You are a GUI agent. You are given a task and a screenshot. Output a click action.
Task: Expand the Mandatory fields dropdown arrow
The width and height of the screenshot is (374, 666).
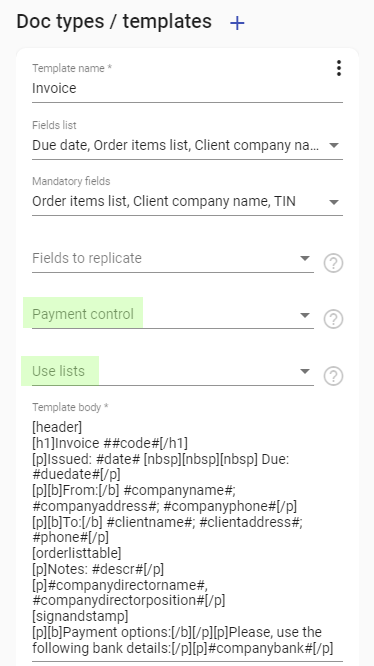[334, 202]
